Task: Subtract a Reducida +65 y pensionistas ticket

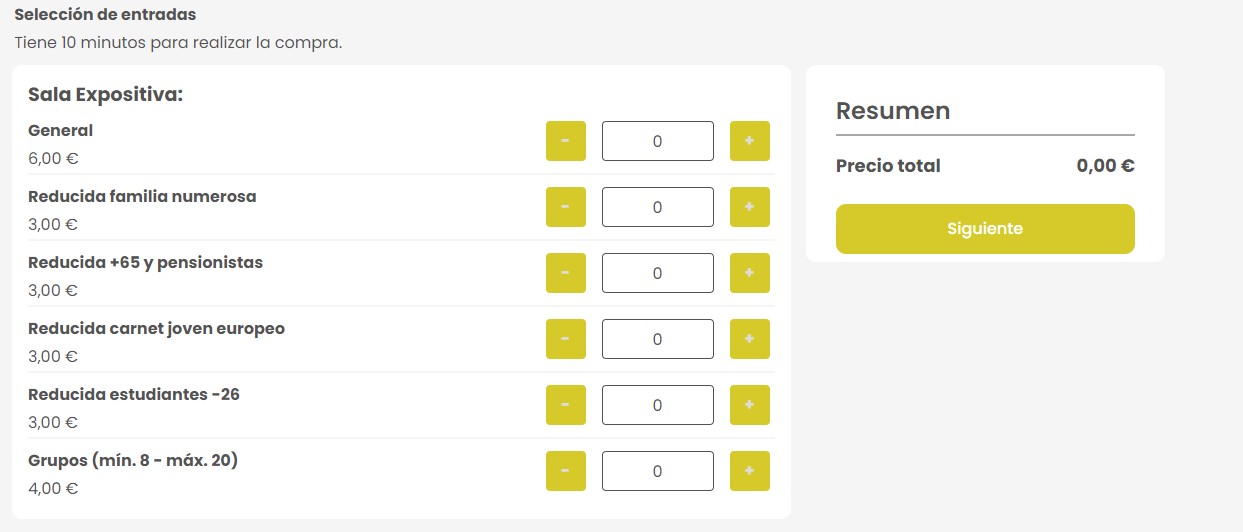Action: coord(566,273)
